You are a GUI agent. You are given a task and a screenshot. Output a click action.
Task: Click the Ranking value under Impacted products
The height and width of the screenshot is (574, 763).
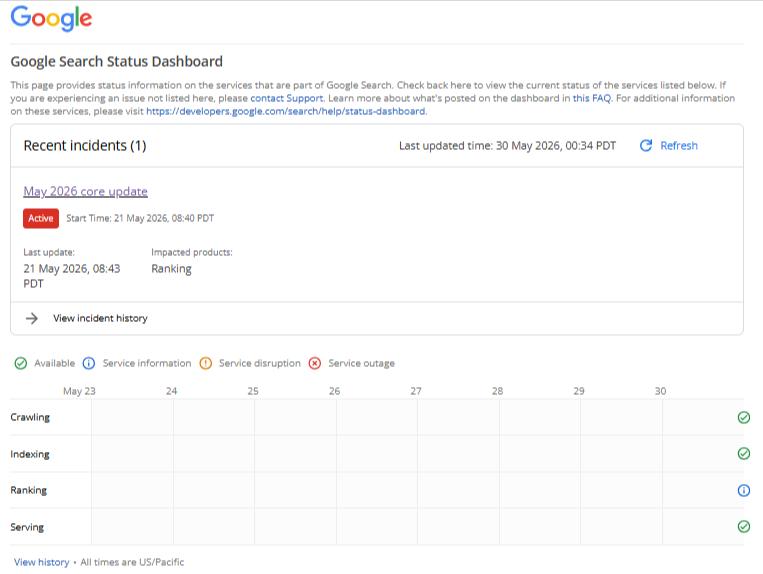click(171, 269)
